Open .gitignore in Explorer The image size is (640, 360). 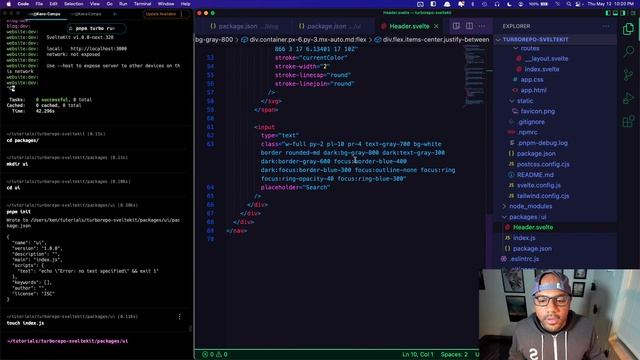[x=531, y=122]
